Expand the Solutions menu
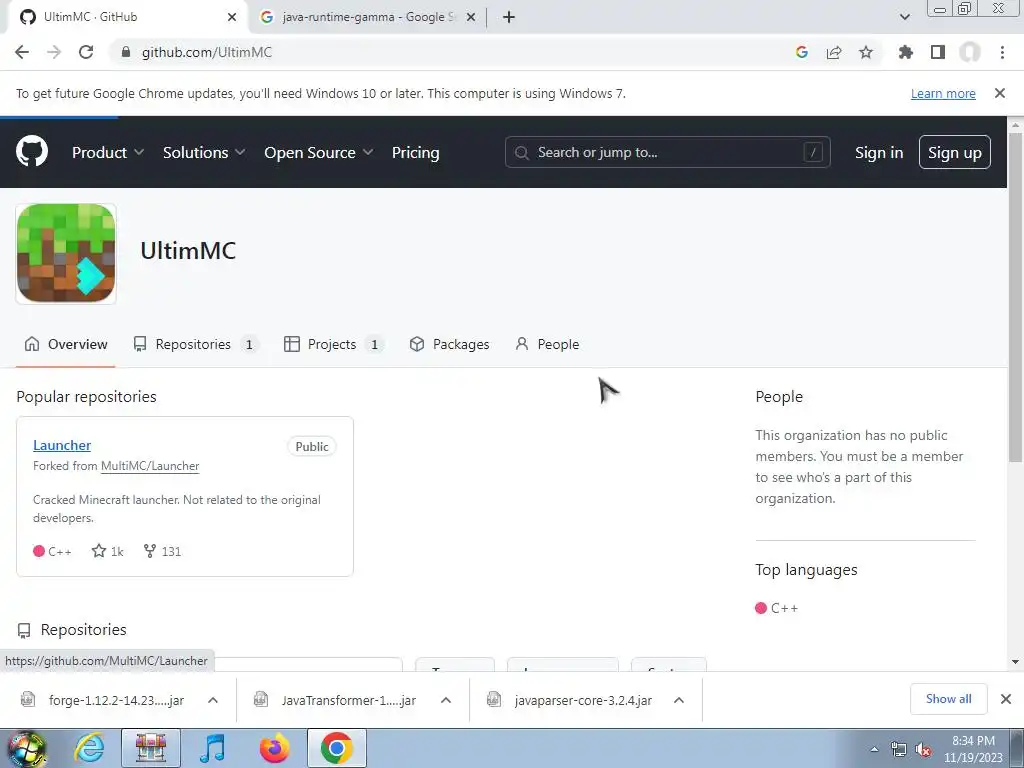Image resolution: width=1024 pixels, height=768 pixels. click(x=204, y=153)
